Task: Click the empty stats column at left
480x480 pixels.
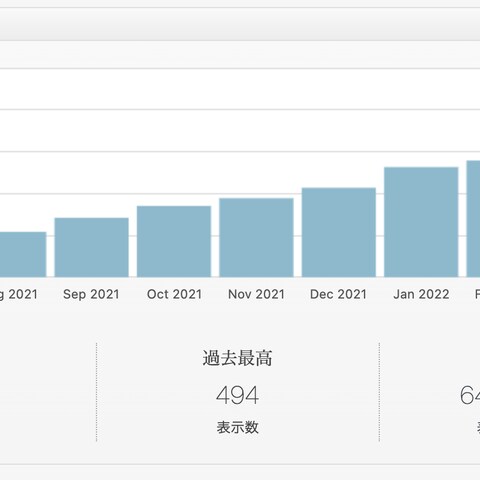Action: 48,392
